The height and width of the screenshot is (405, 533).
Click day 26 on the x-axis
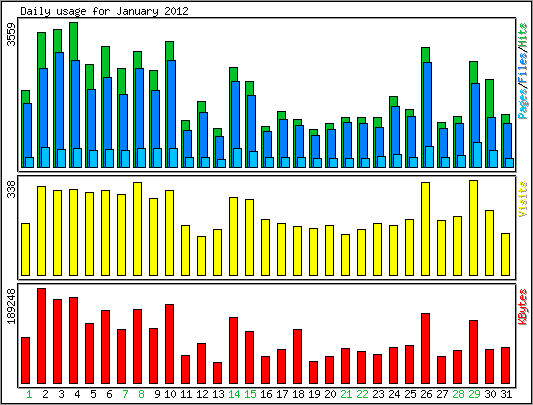426,394
